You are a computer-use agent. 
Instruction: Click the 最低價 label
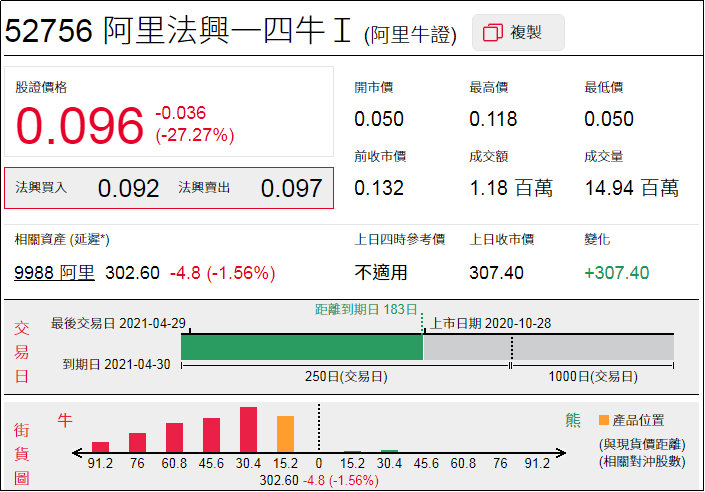click(x=603, y=87)
